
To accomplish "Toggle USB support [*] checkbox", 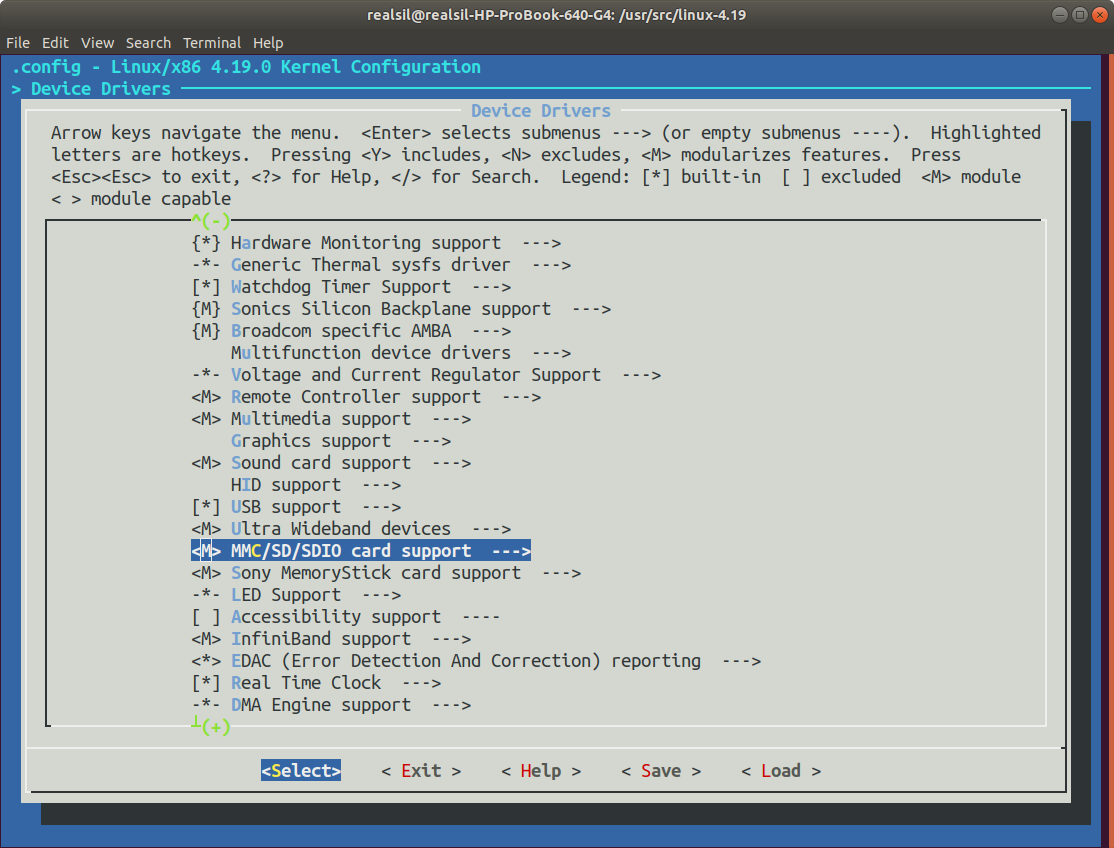I will pyautogui.click(x=206, y=507).
